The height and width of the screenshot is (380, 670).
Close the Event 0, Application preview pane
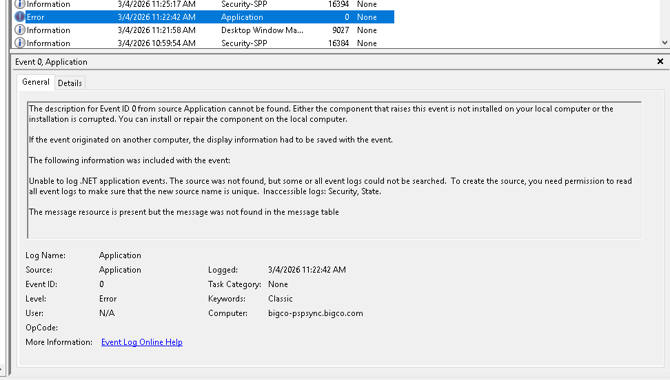click(x=660, y=62)
